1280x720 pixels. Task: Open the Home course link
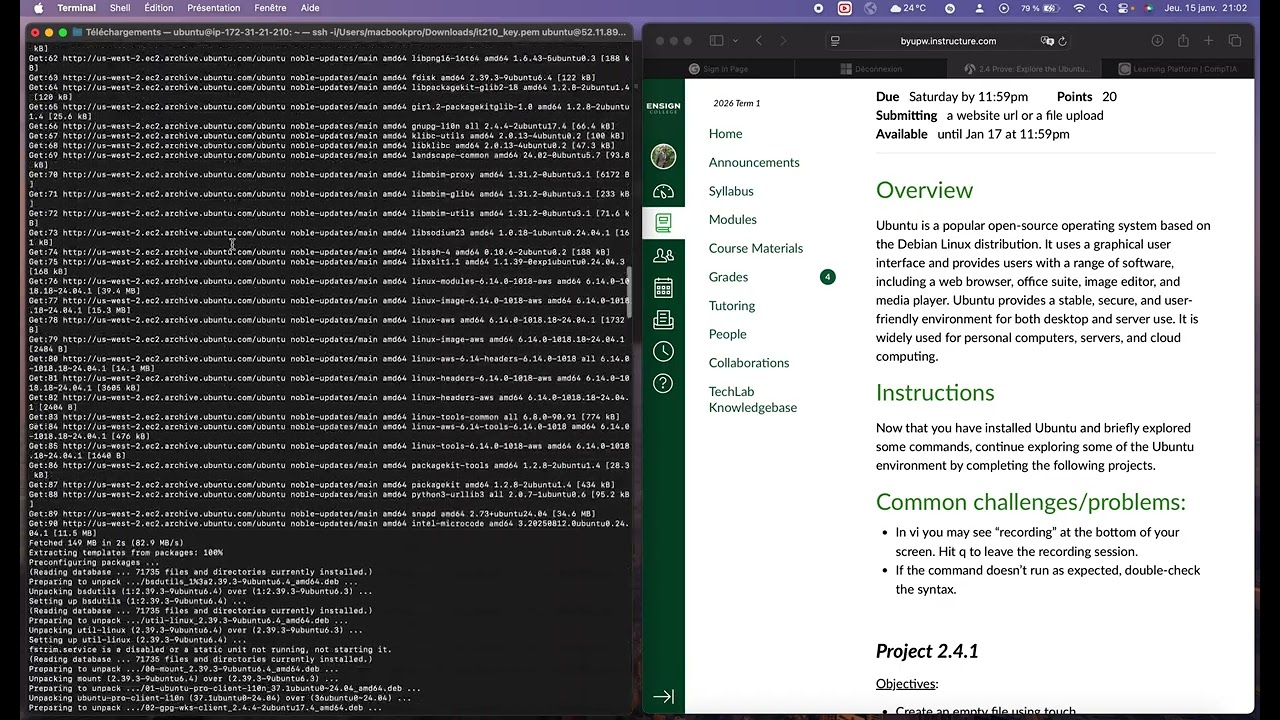725,134
